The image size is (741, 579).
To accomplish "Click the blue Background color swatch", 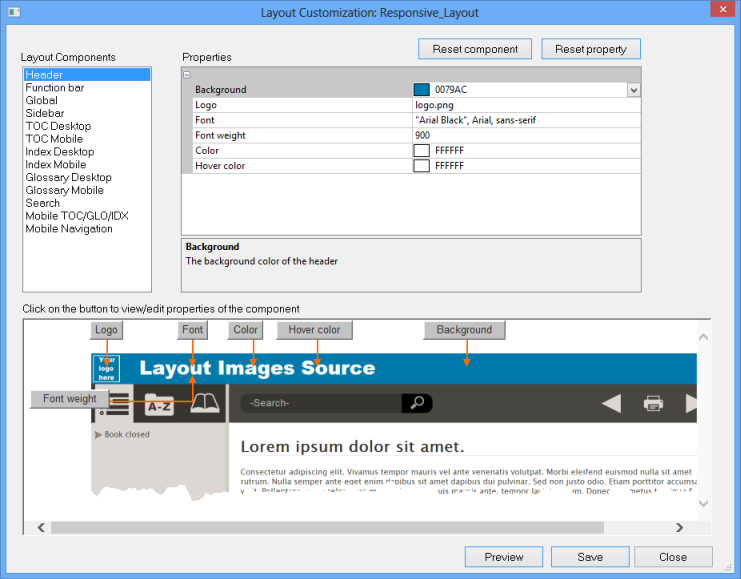I will [x=421, y=90].
